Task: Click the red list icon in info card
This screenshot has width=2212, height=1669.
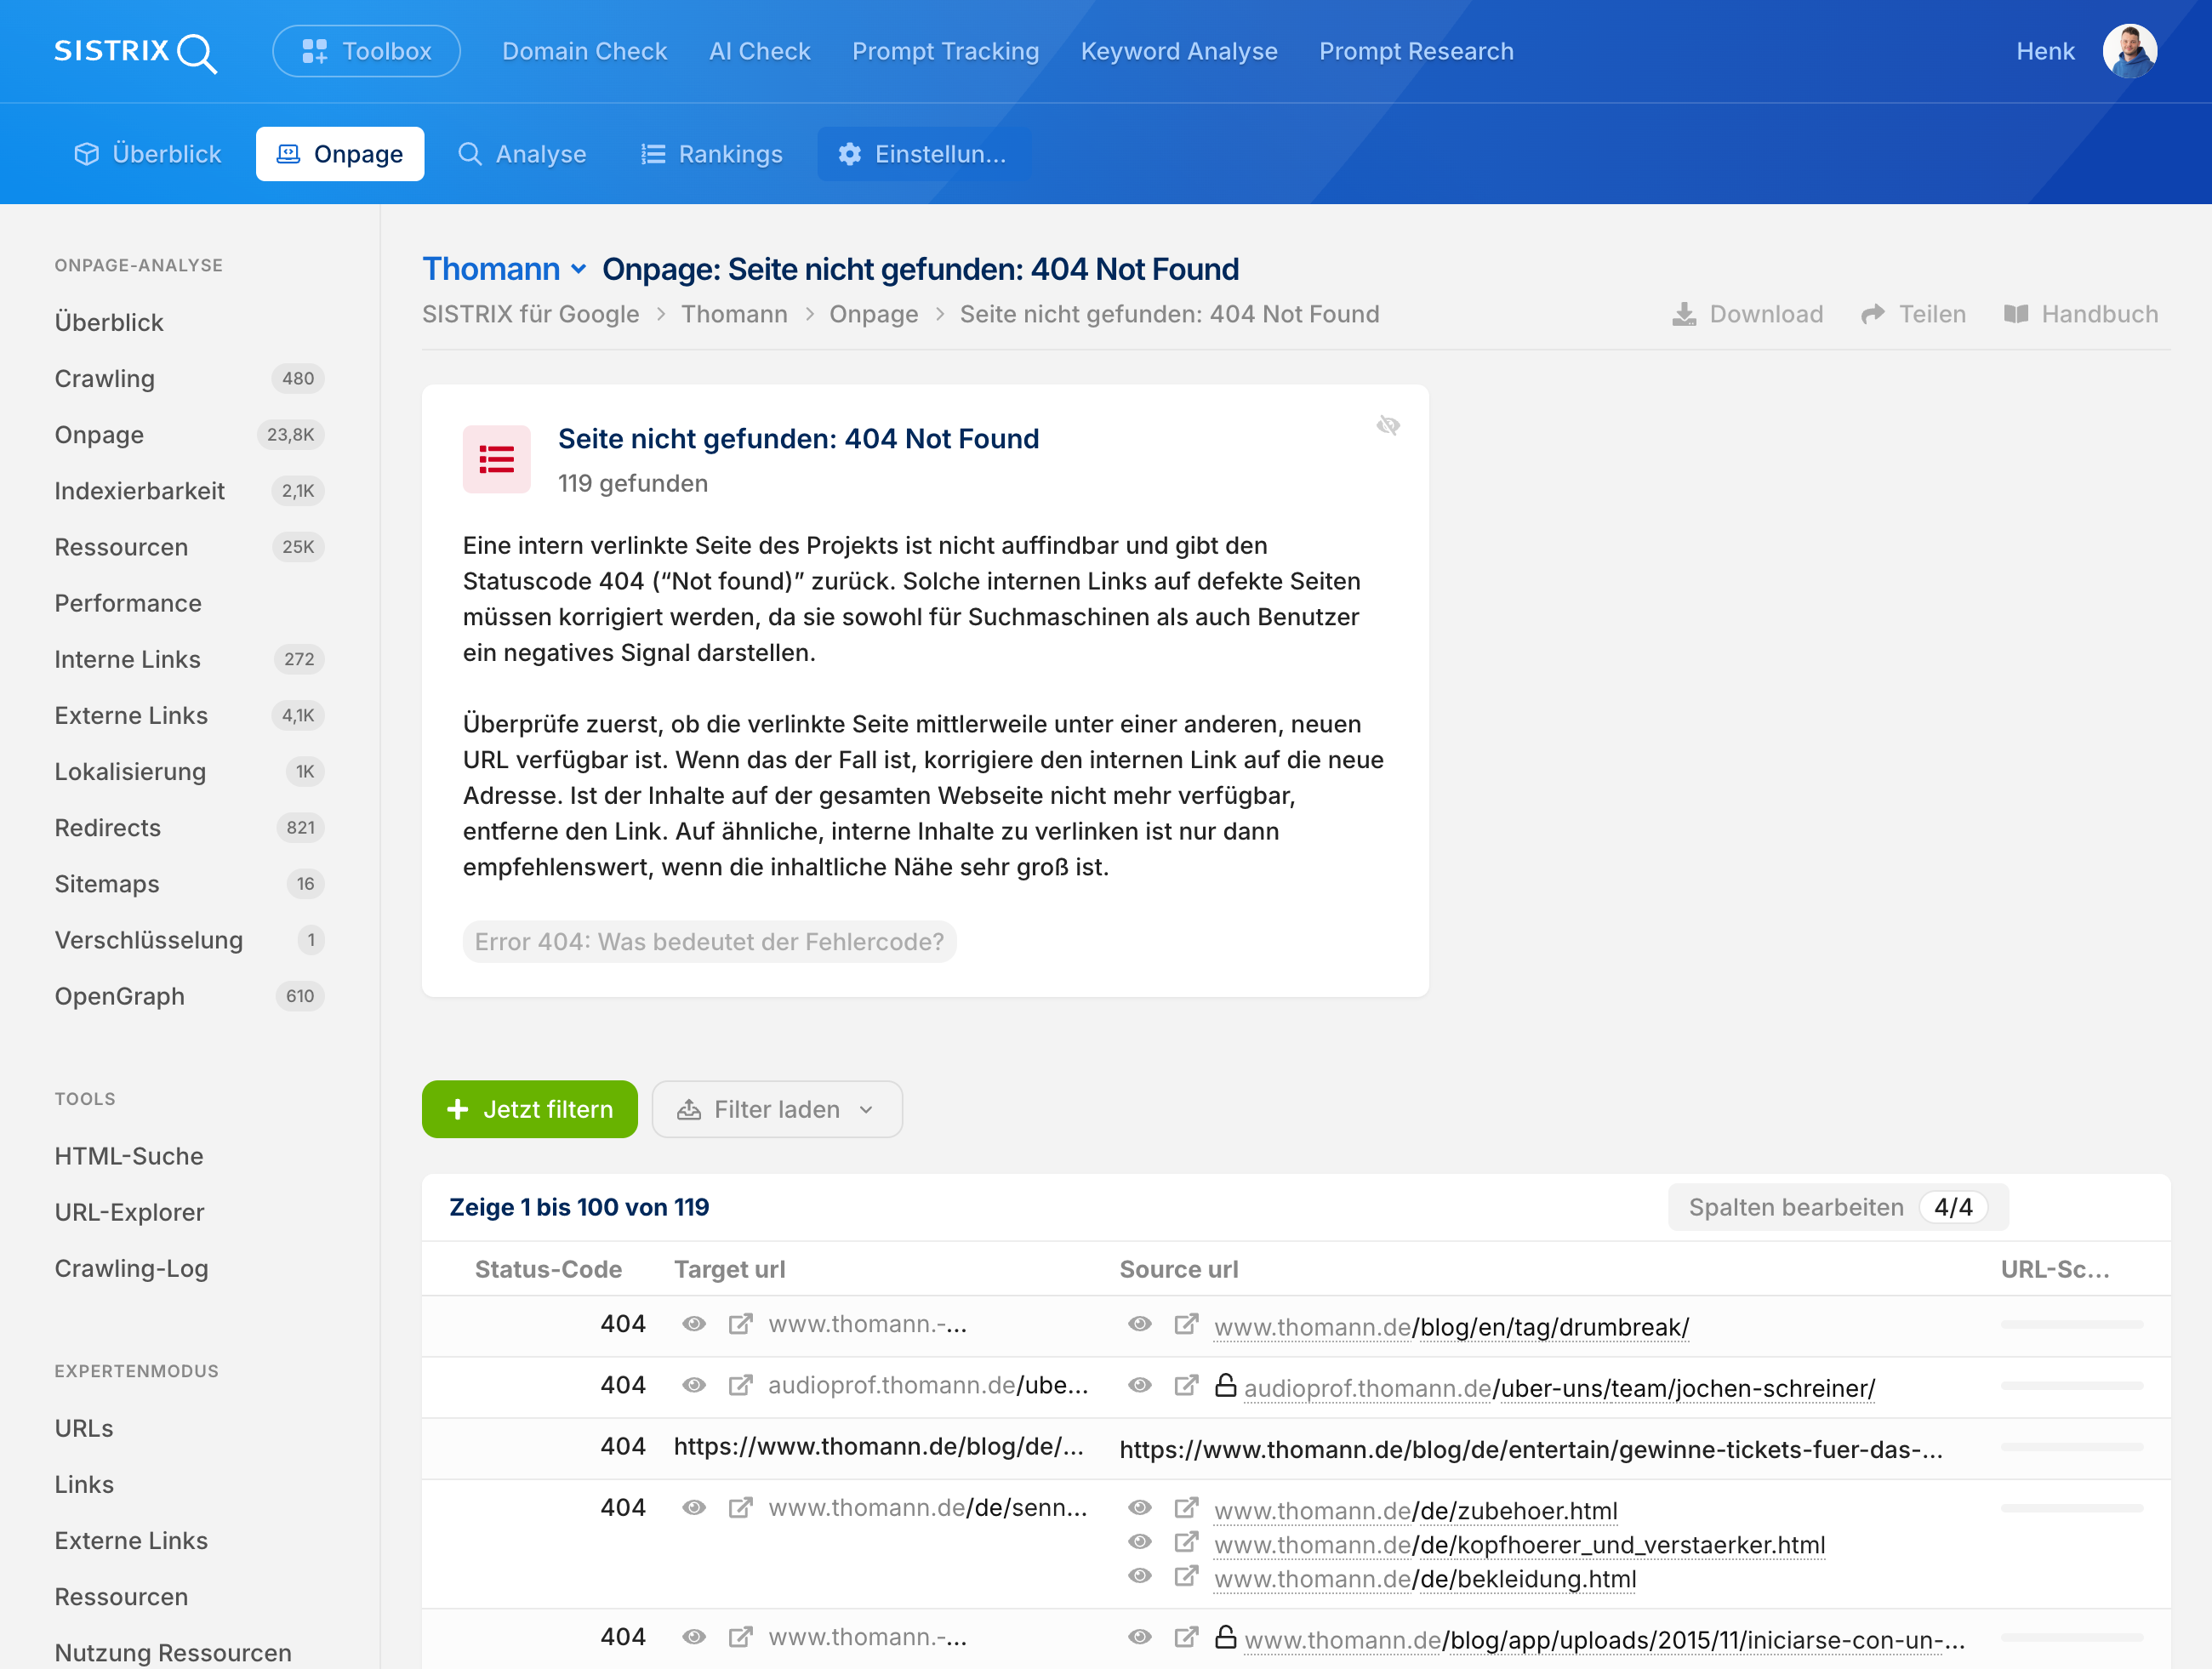Action: pyautogui.click(x=496, y=459)
